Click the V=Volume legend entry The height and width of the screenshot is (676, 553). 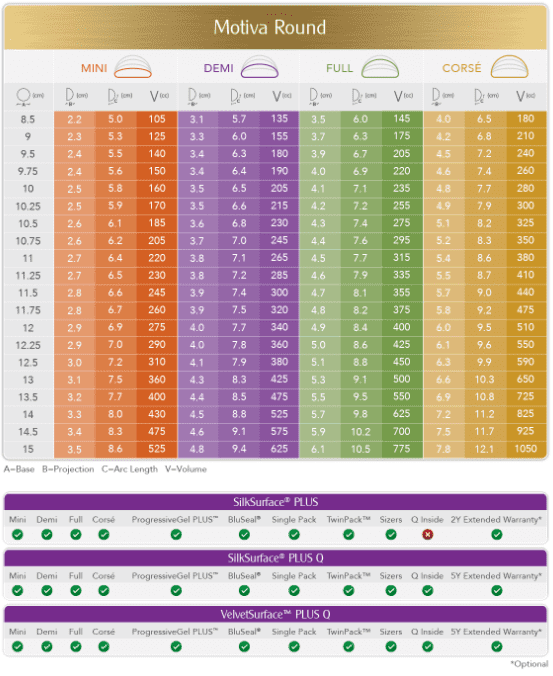[186, 469]
